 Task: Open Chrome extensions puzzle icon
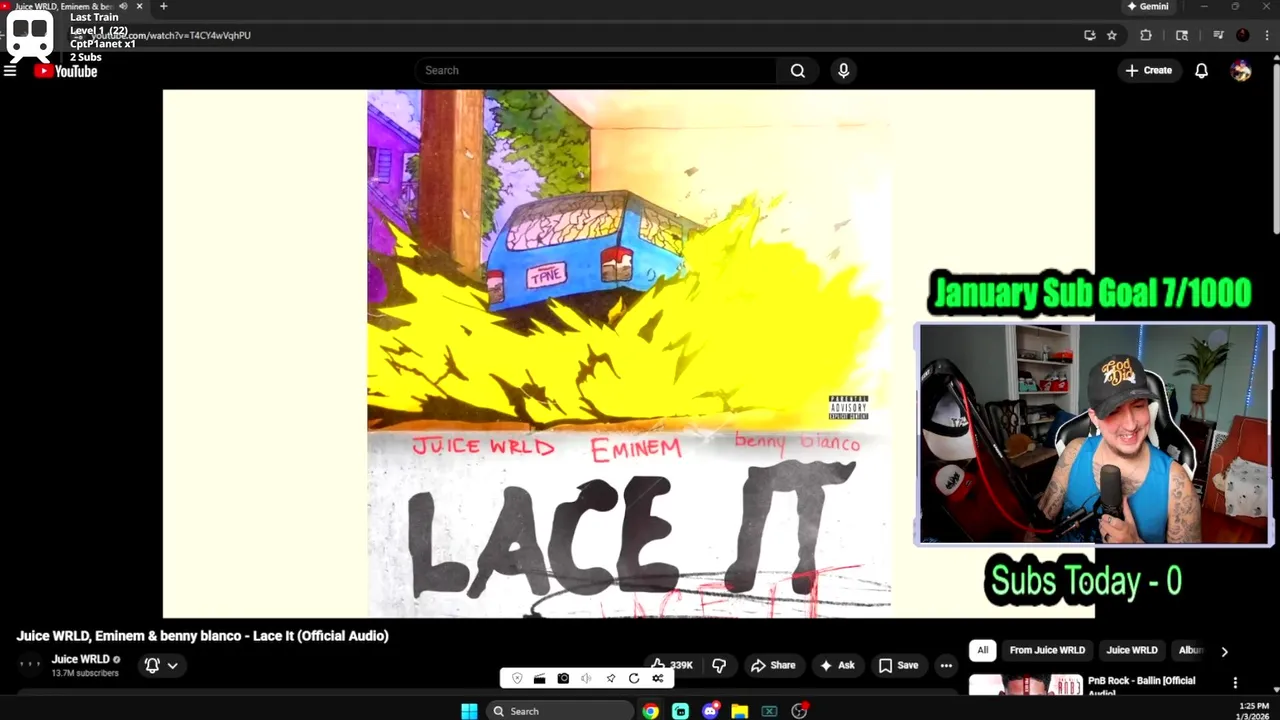pyautogui.click(x=1146, y=35)
